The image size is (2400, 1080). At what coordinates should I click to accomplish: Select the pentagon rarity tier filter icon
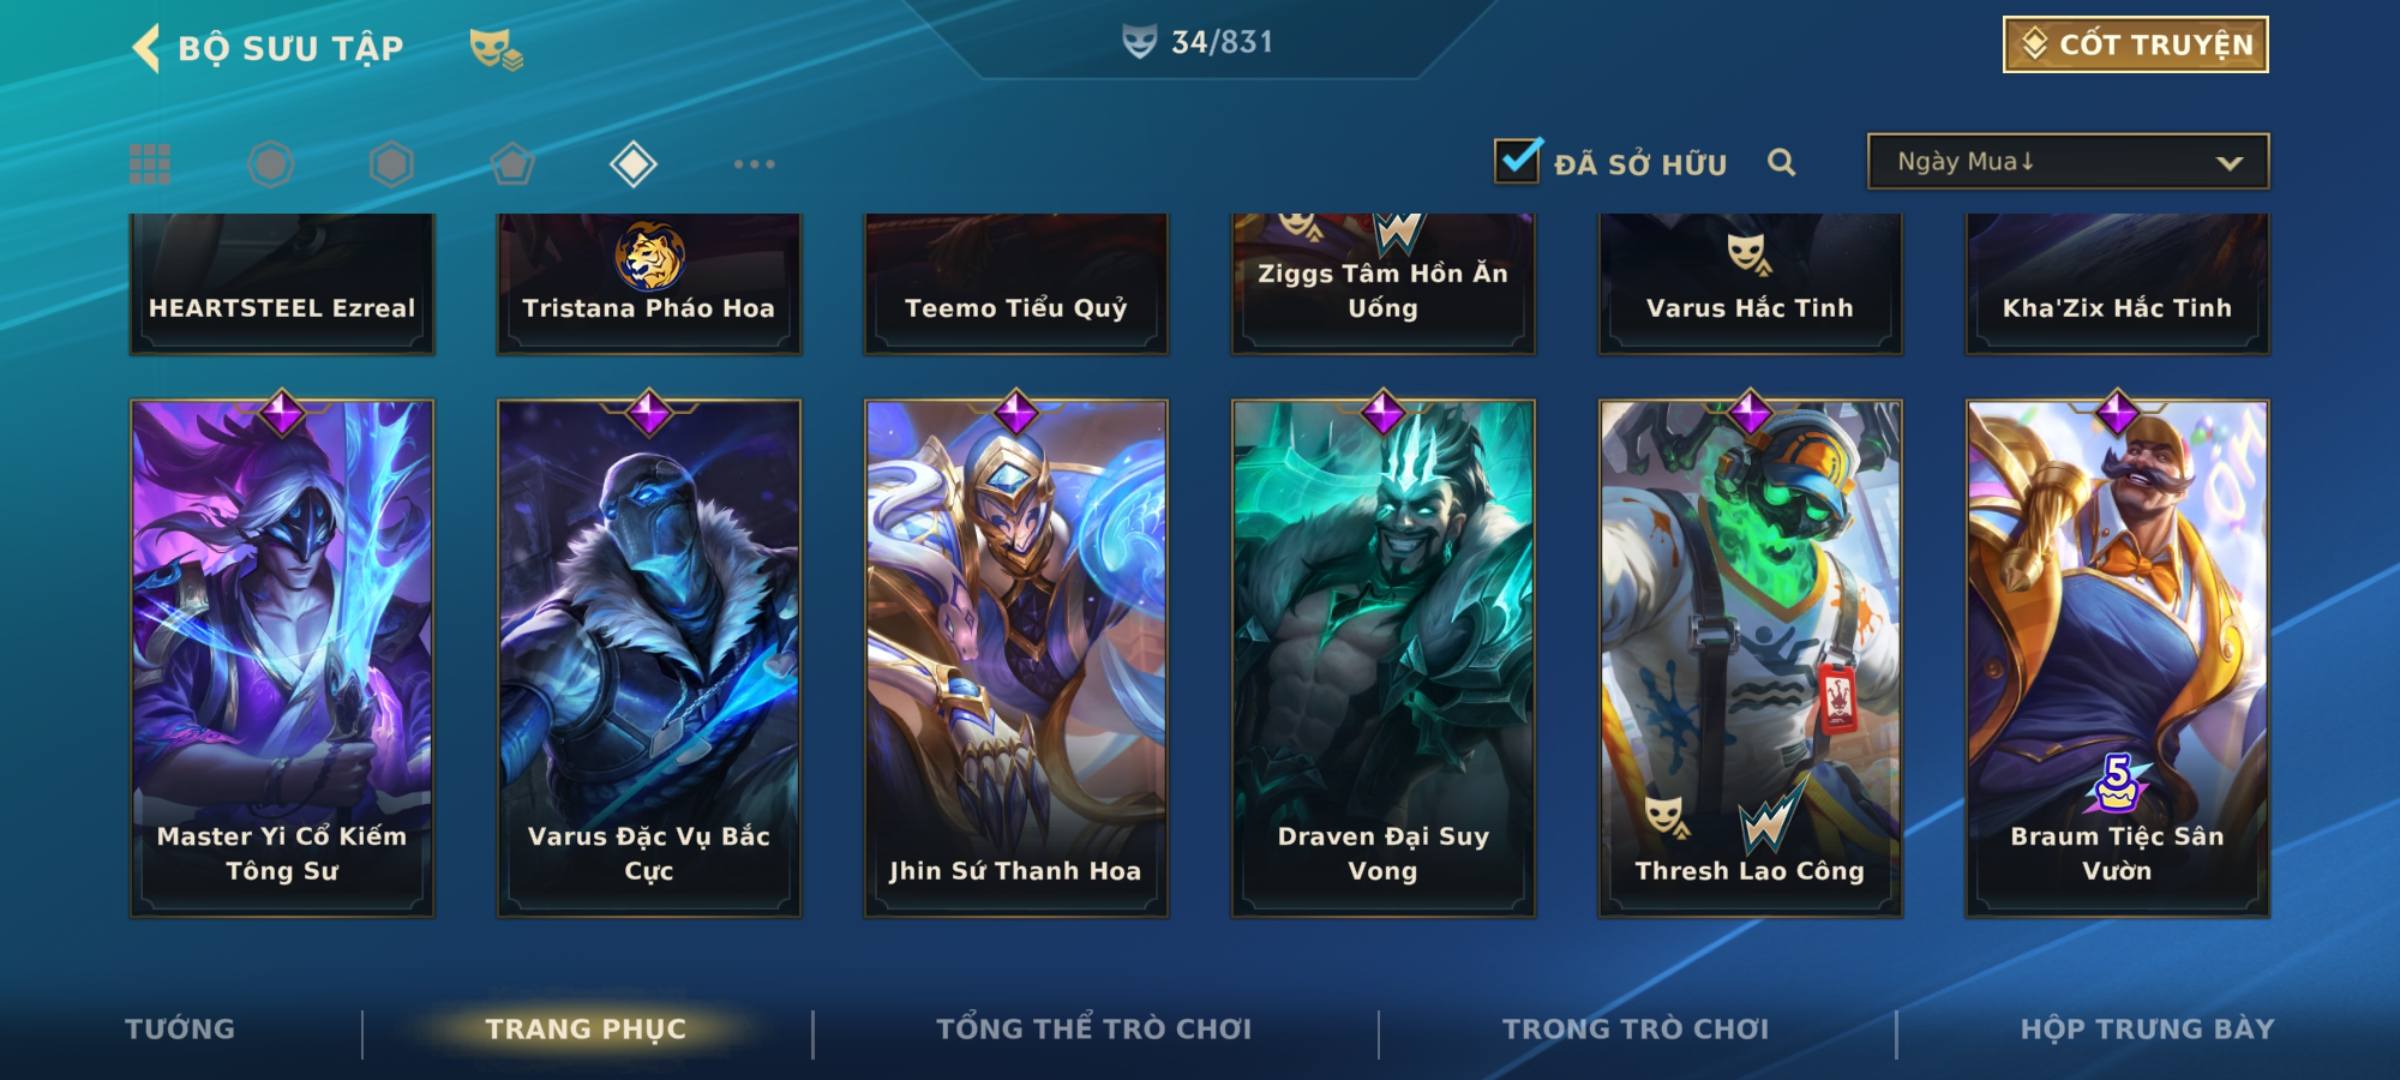pos(512,164)
